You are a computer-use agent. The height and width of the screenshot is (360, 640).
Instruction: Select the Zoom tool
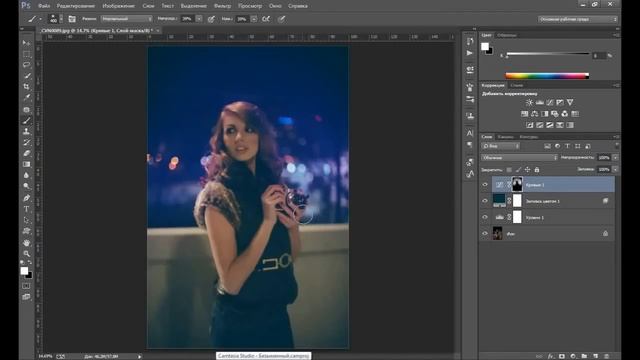(x=27, y=253)
